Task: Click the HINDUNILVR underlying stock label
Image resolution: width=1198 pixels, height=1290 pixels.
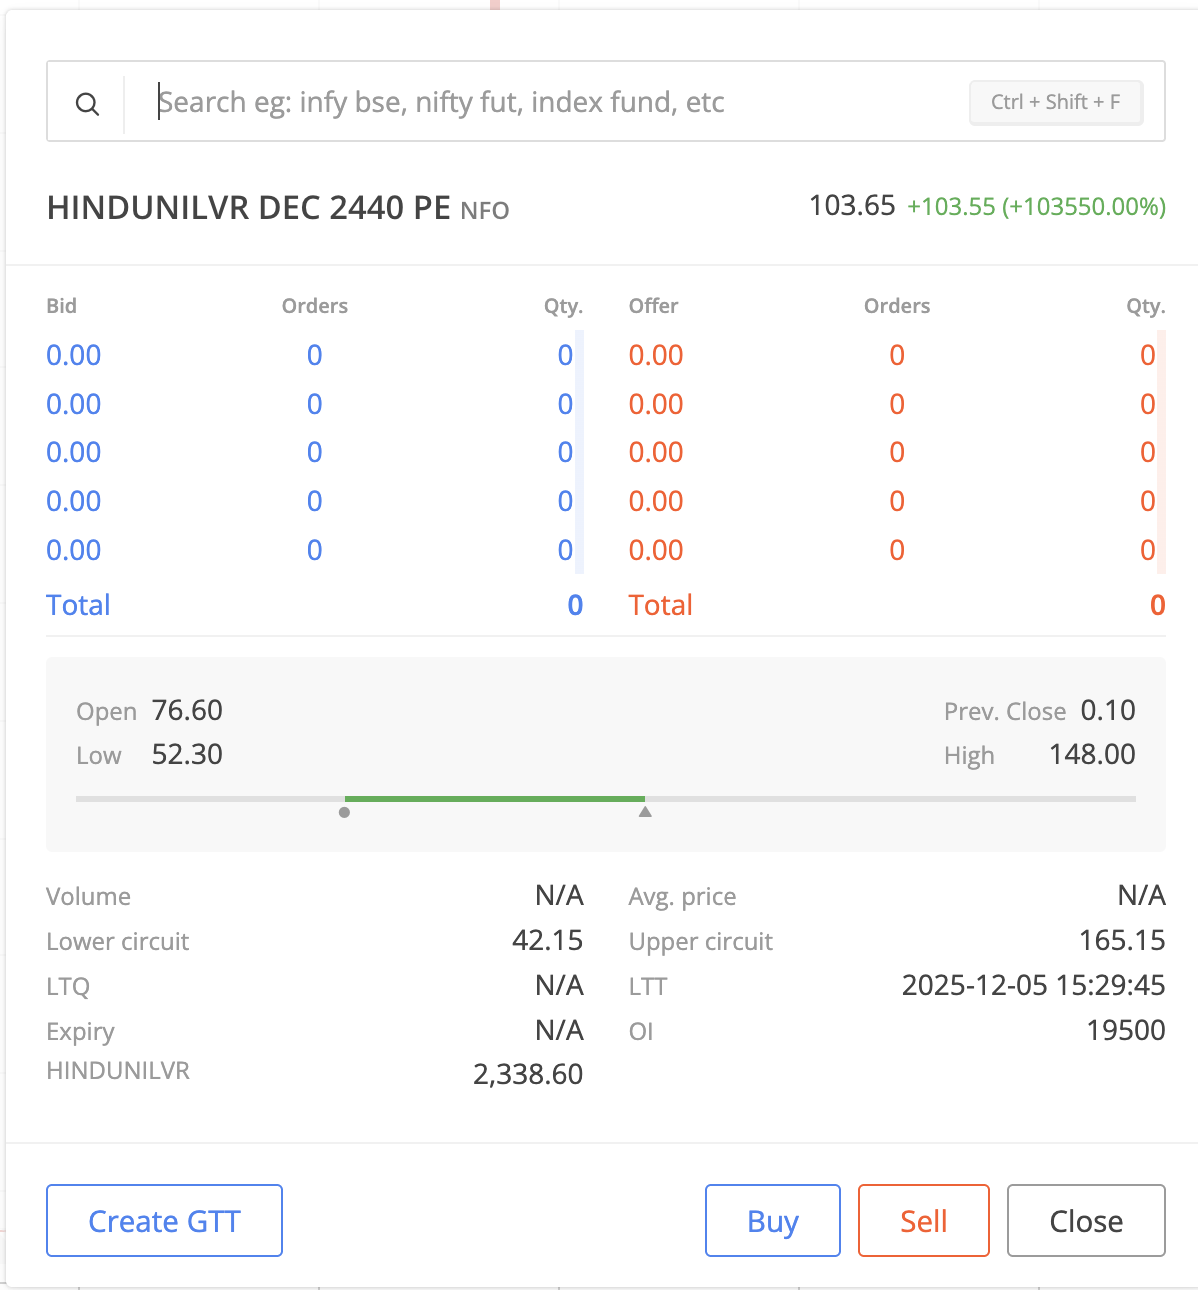Action: 118,1071
